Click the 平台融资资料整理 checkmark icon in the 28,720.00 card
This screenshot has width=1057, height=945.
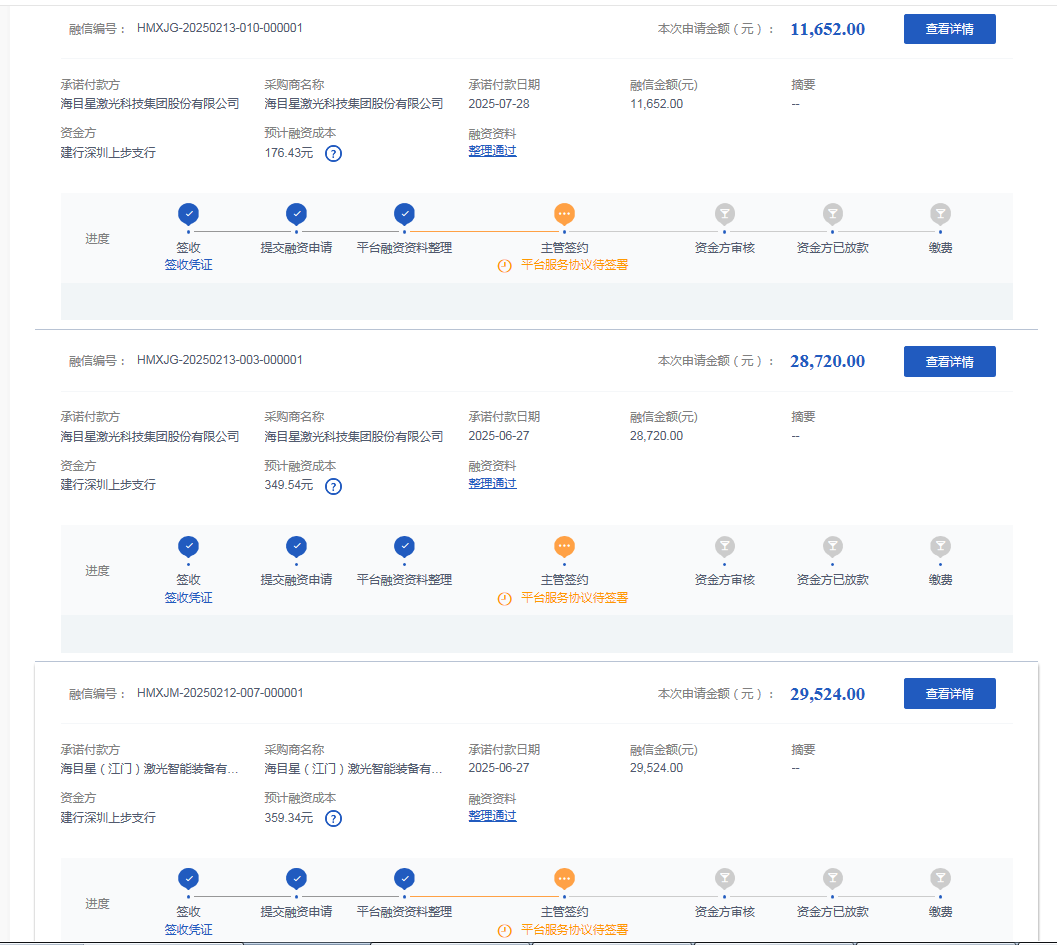404,546
